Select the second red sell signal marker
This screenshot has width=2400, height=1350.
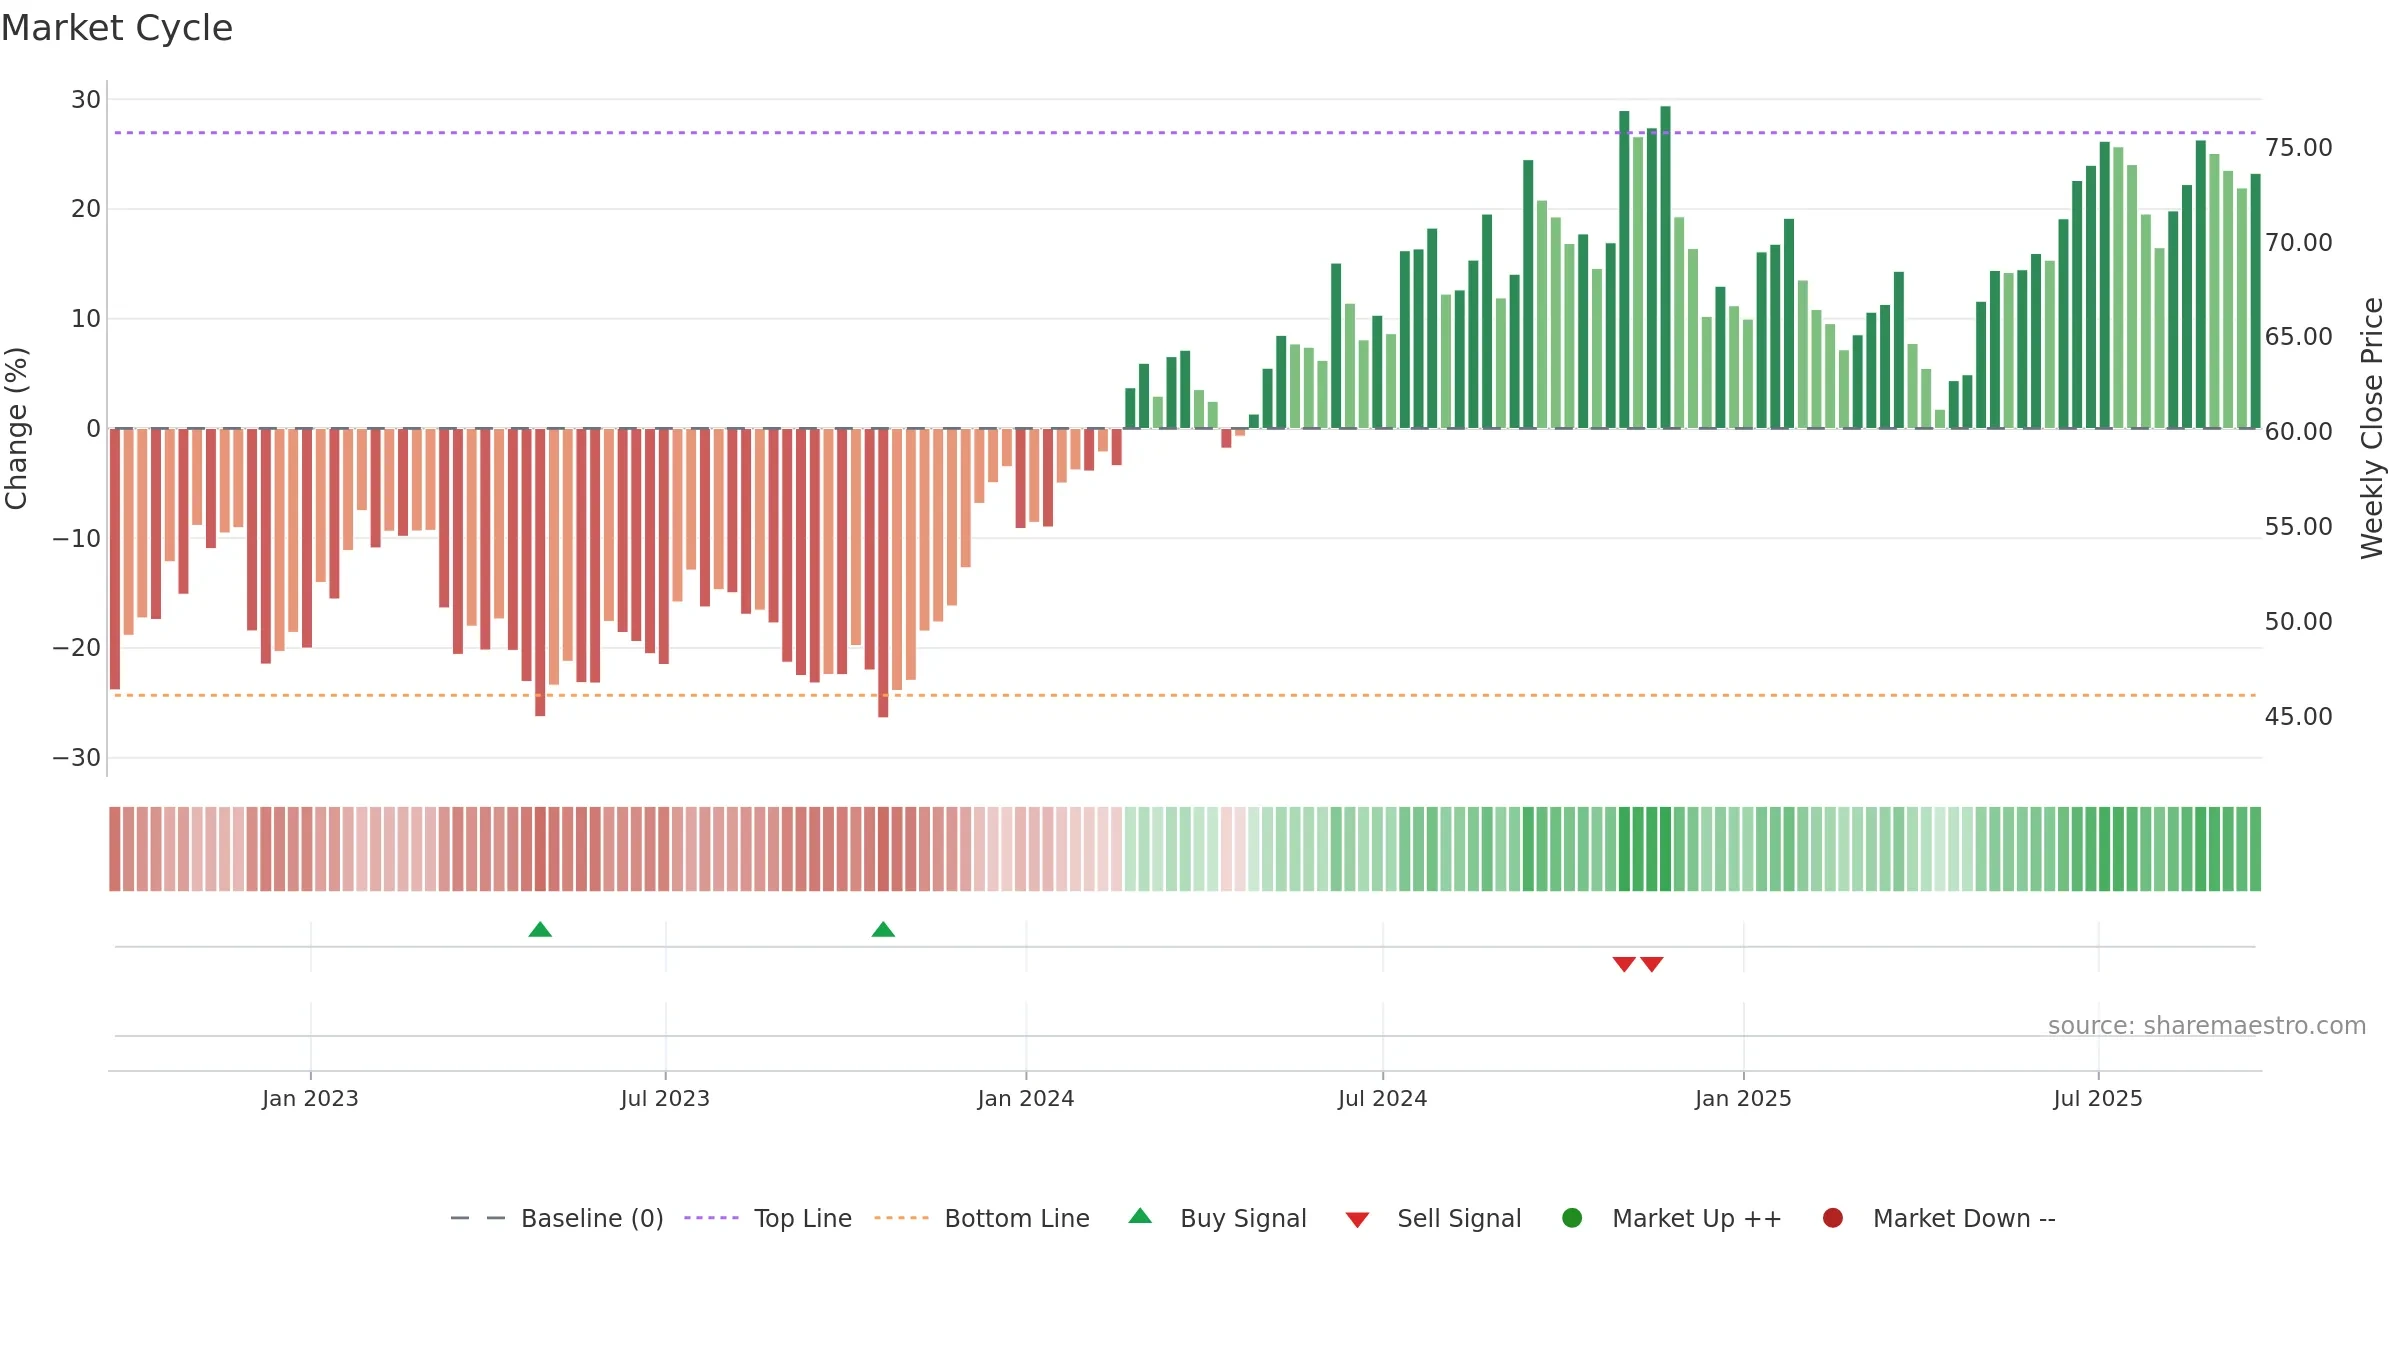(1652, 964)
